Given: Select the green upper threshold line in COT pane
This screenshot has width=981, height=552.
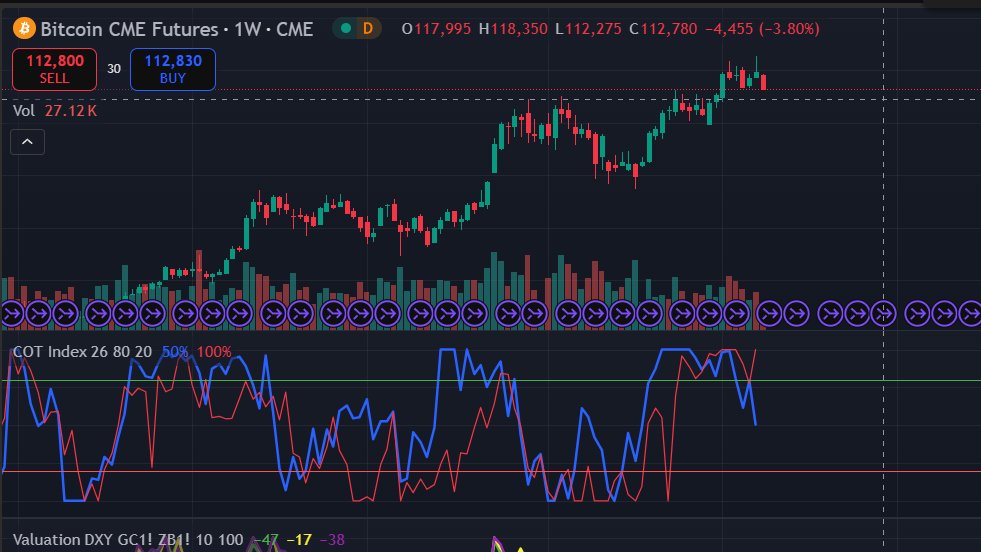Looking at the screenshot, I should coord(490,381).
